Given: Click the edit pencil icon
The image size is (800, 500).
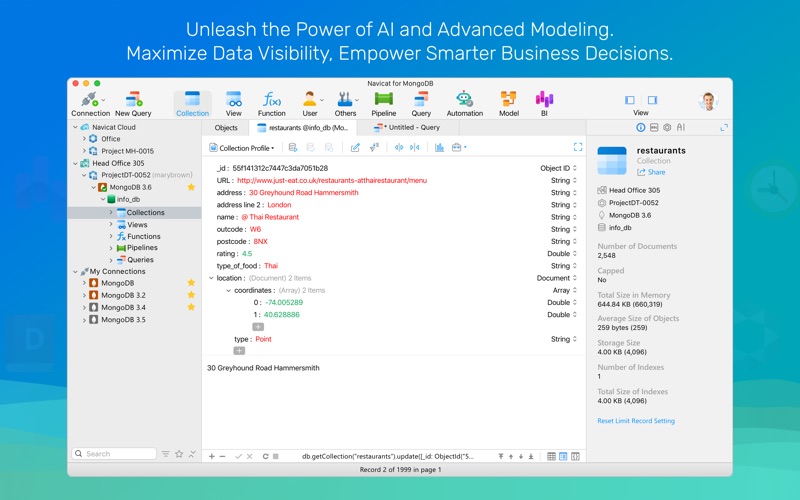Looking at the screenshot, I should (x=355, y=147).
